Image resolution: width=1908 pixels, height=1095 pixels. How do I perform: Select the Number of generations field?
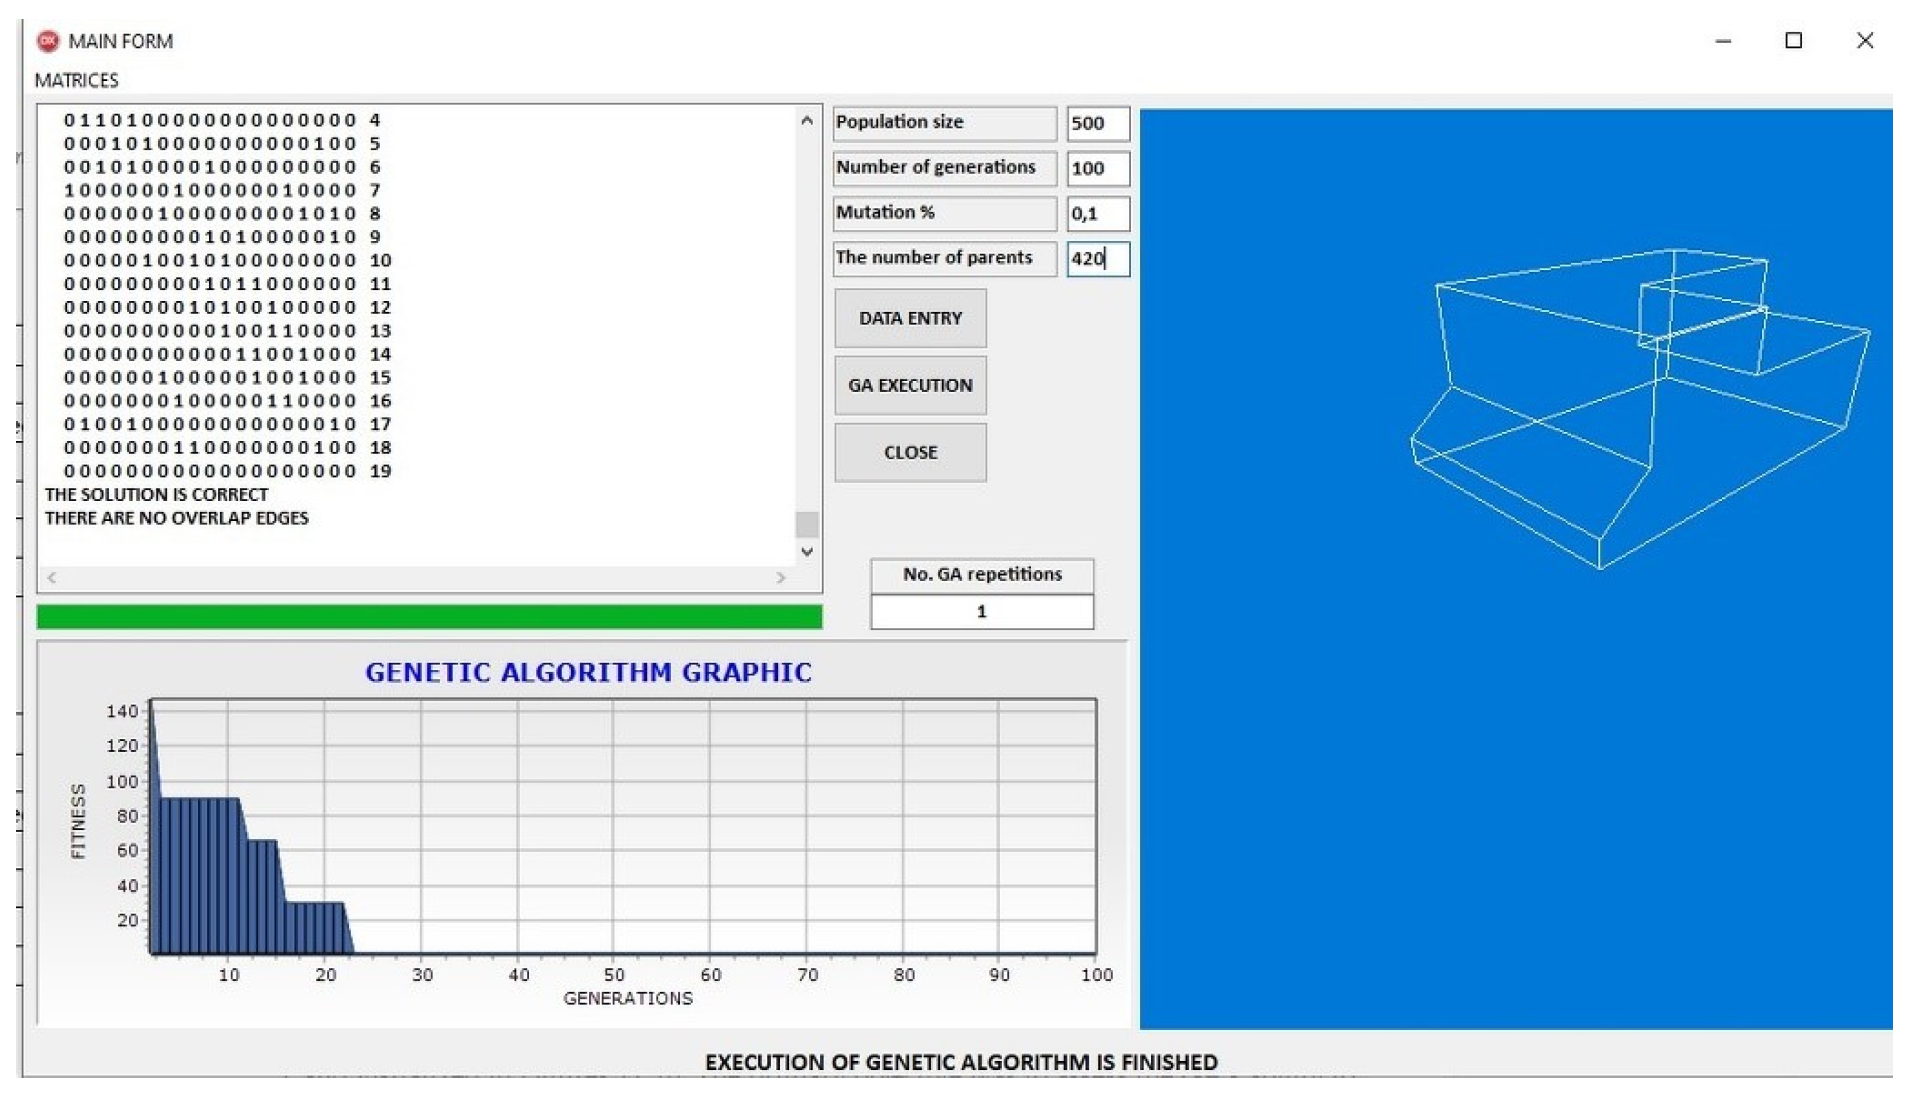coord(1096,168)
